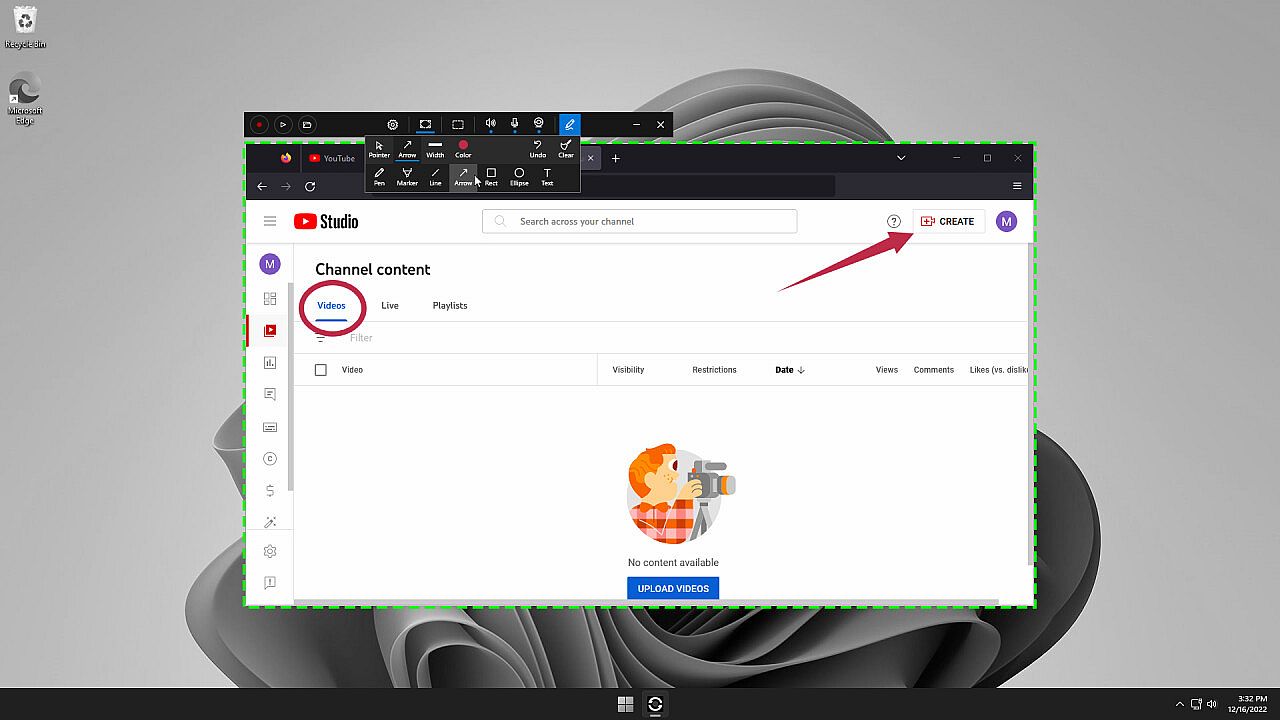Switch to the Playlists tab
The width and height of the screenshot is (1280, 720).
click(450, 306)
